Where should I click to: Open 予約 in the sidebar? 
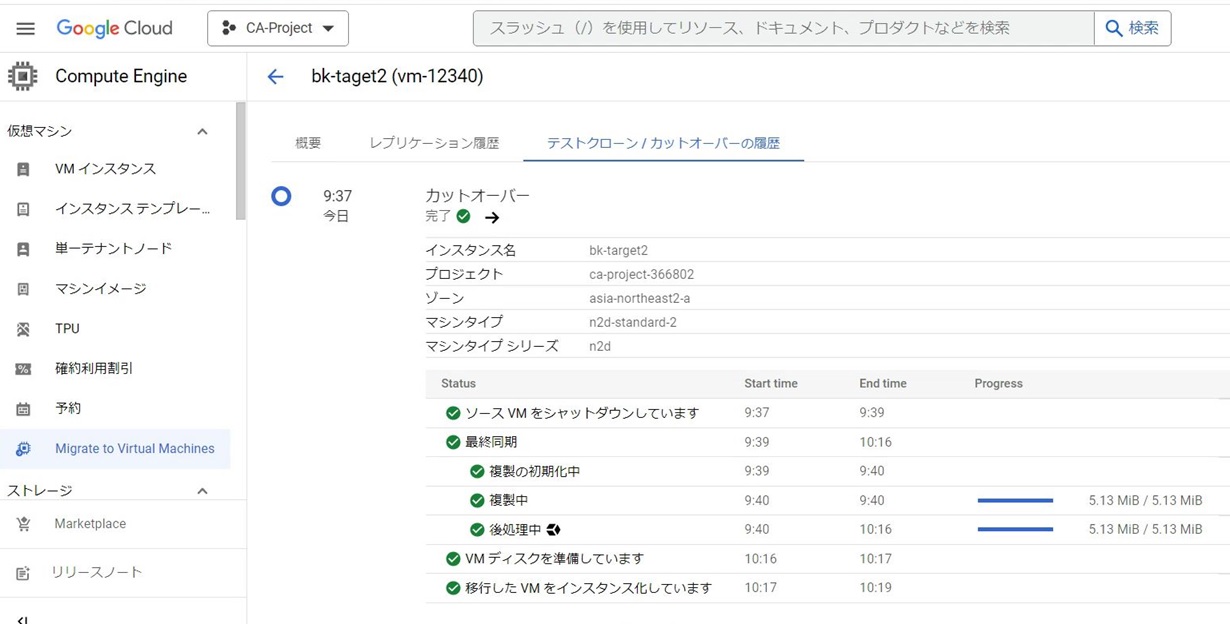coord(68,409)
